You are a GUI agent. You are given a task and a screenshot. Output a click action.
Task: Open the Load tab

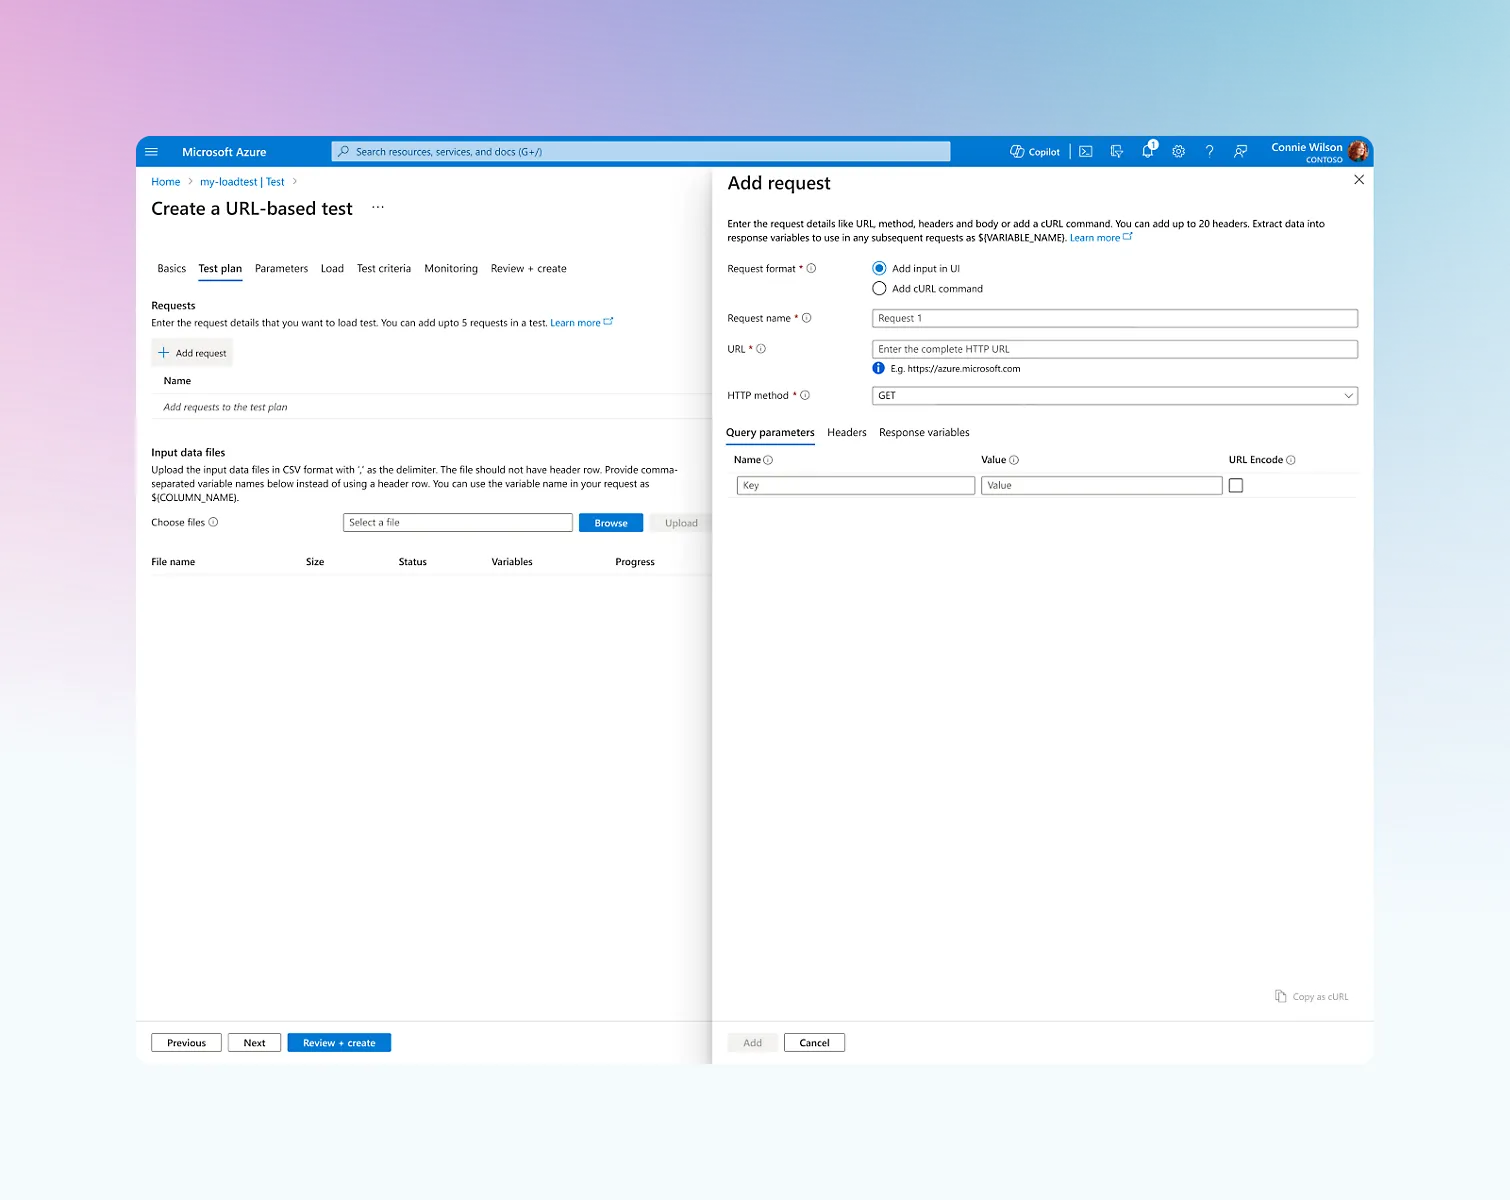332,269
